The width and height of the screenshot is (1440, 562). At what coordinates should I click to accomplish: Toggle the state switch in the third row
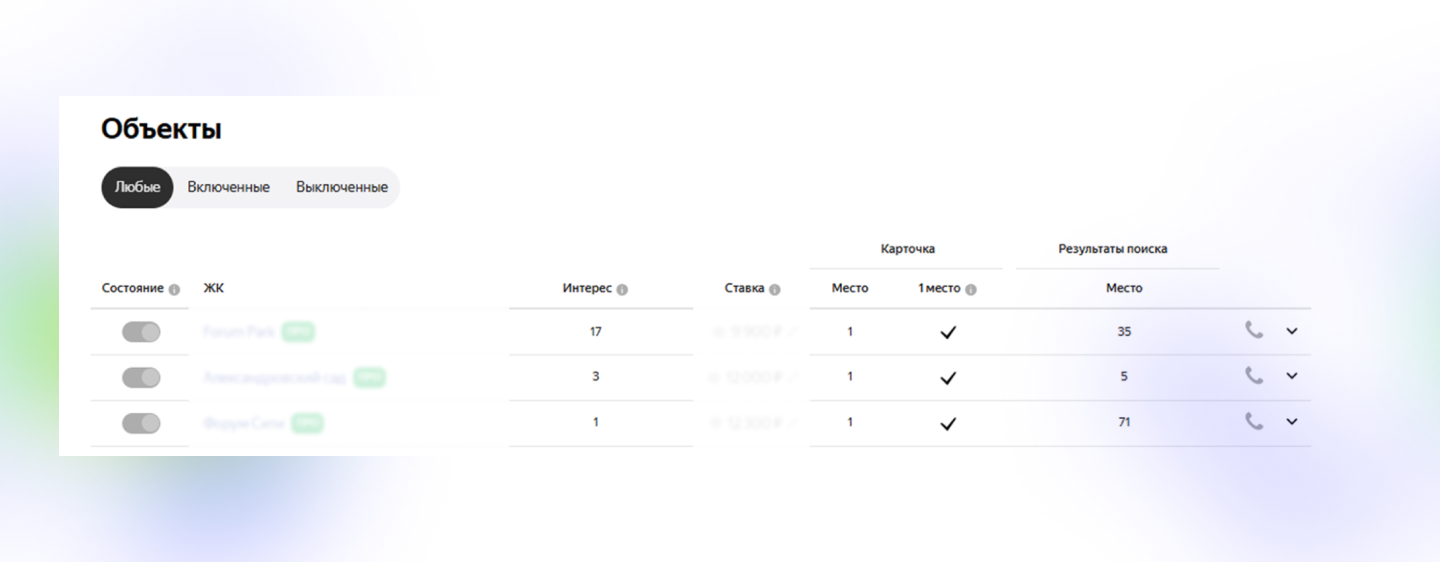141,423
